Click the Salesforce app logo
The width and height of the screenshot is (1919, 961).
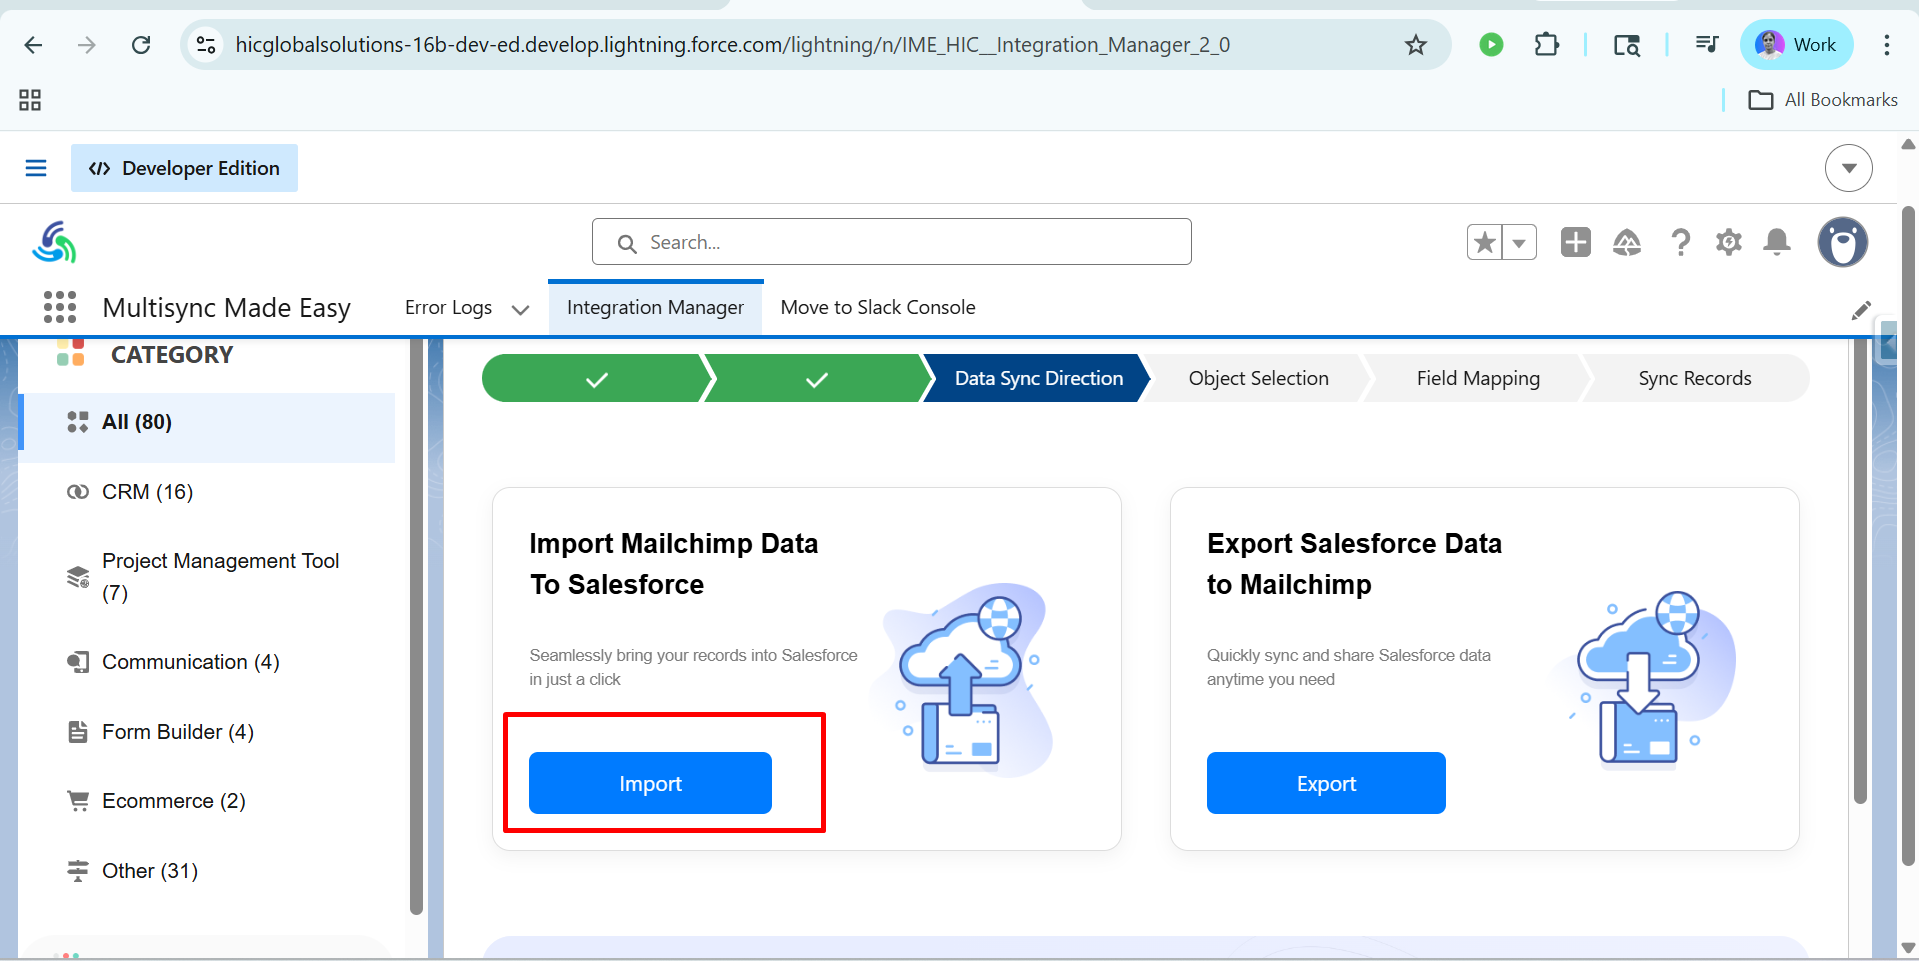click(x=54, y=242)
